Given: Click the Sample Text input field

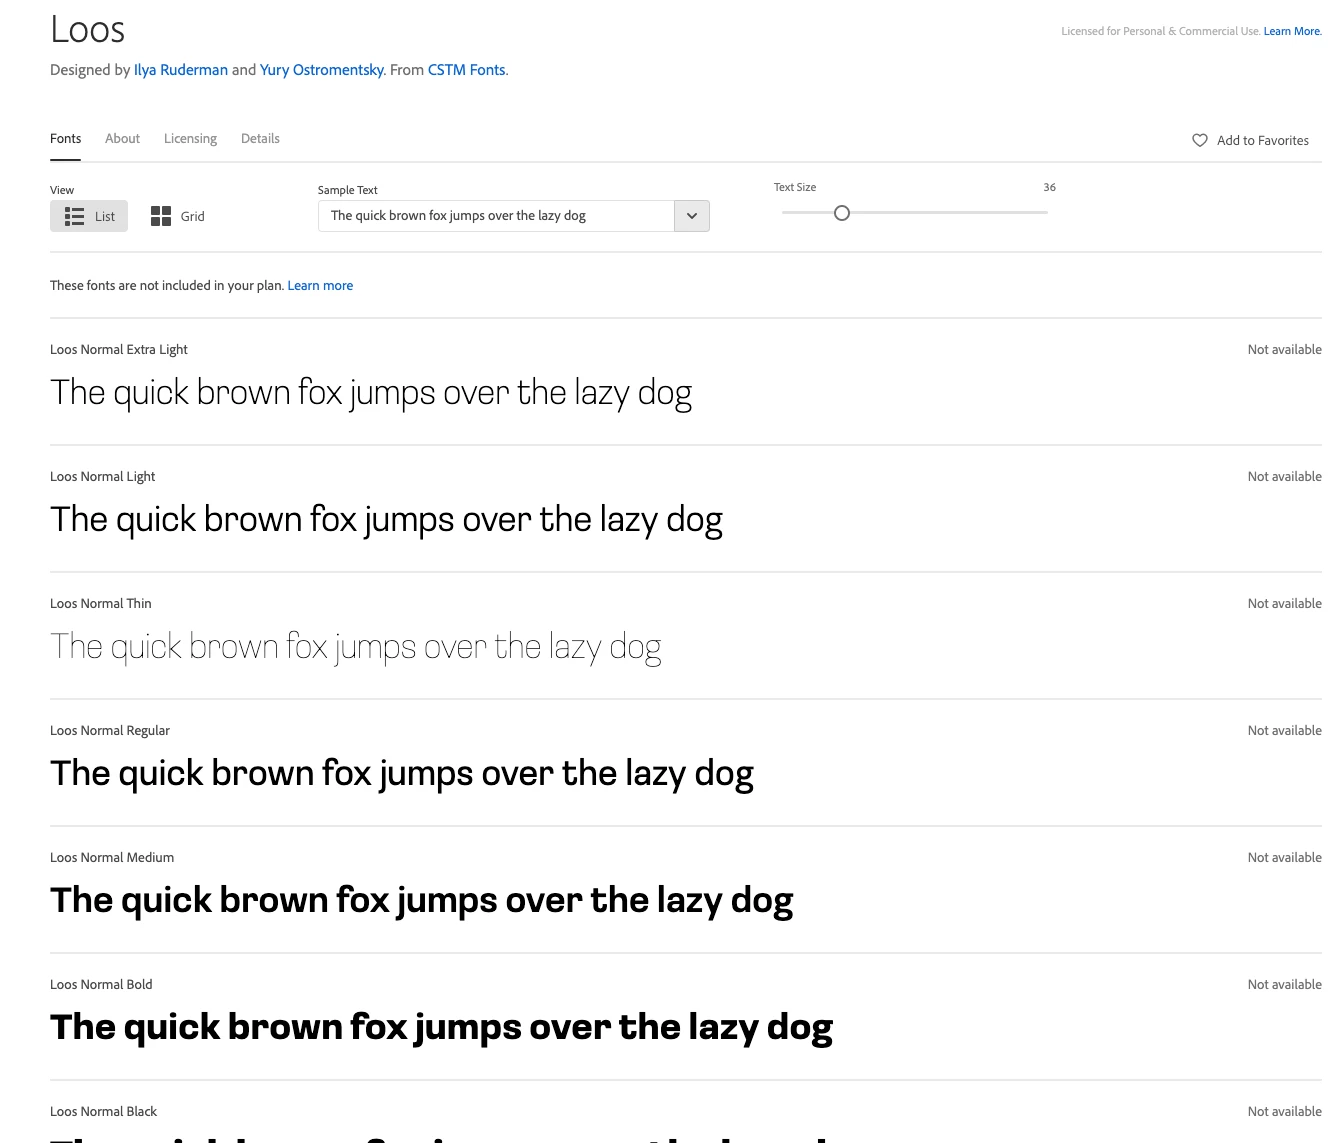Looking at the screenshot, I should (x=497, y=216).
